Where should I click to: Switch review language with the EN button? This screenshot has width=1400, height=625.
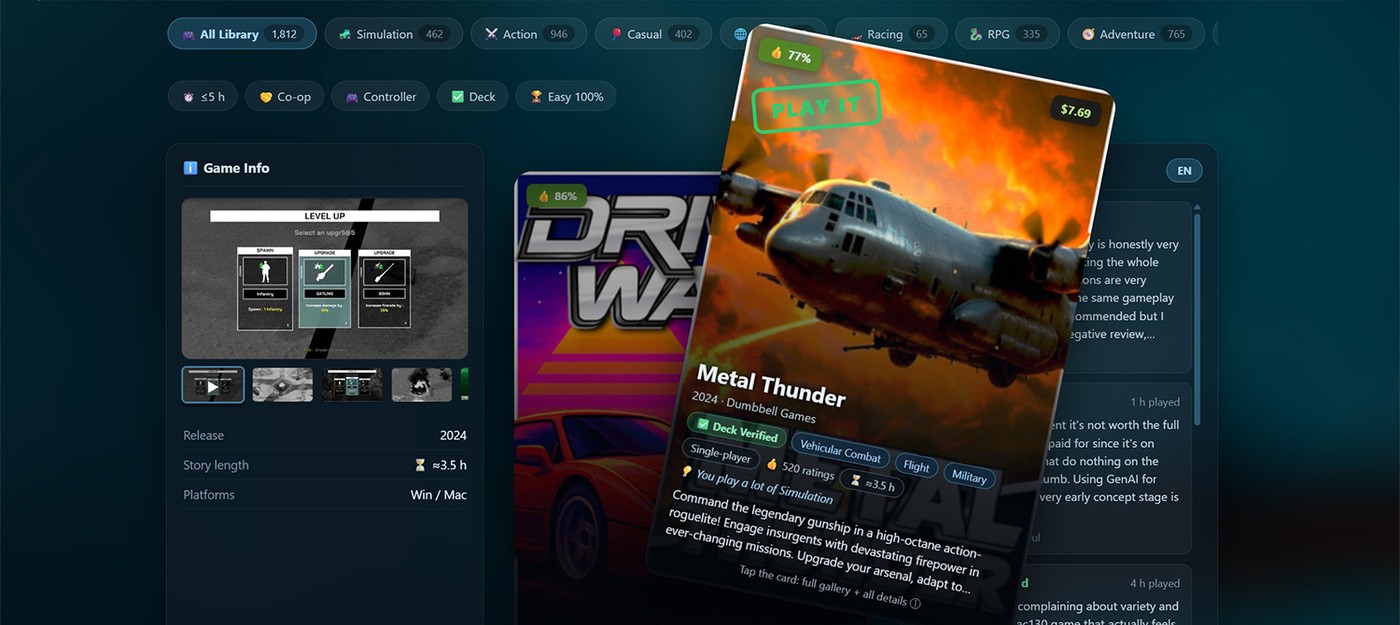point(1184,171)
